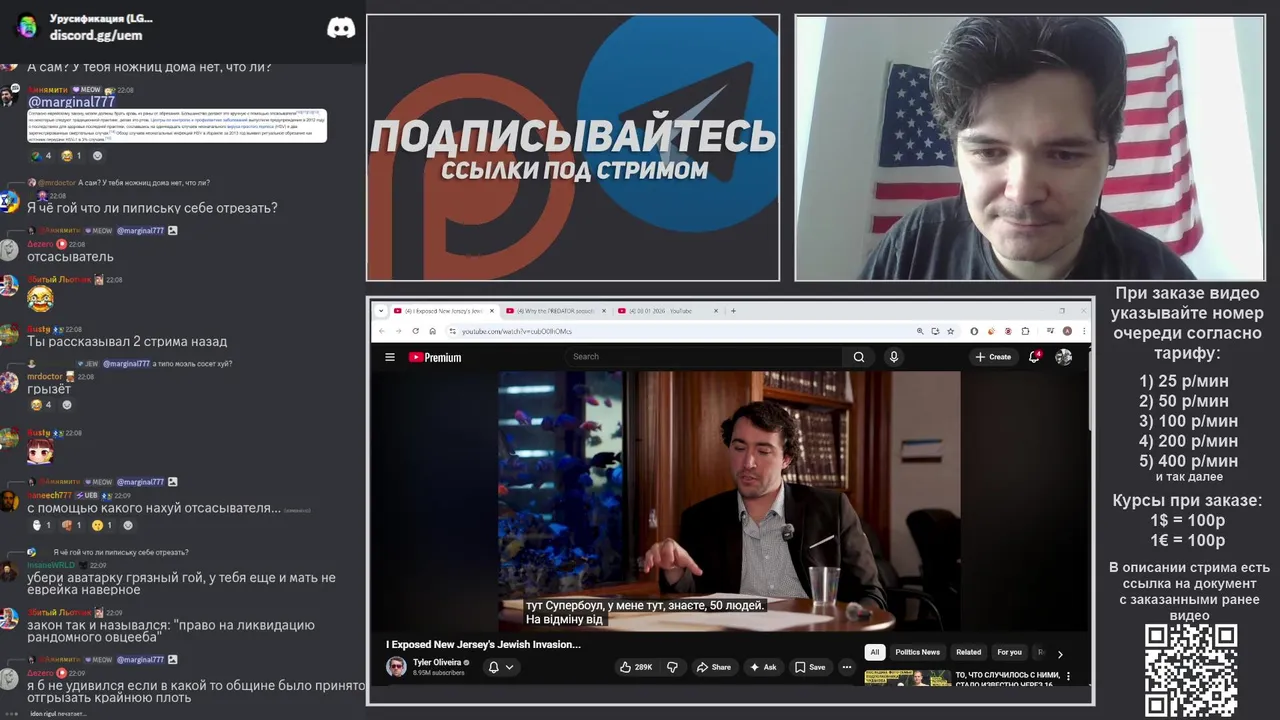The width and height of the screenshot is (1280, 720).
Task: Click the QR code for ordered videos
Action: [x=1191, y=670]
